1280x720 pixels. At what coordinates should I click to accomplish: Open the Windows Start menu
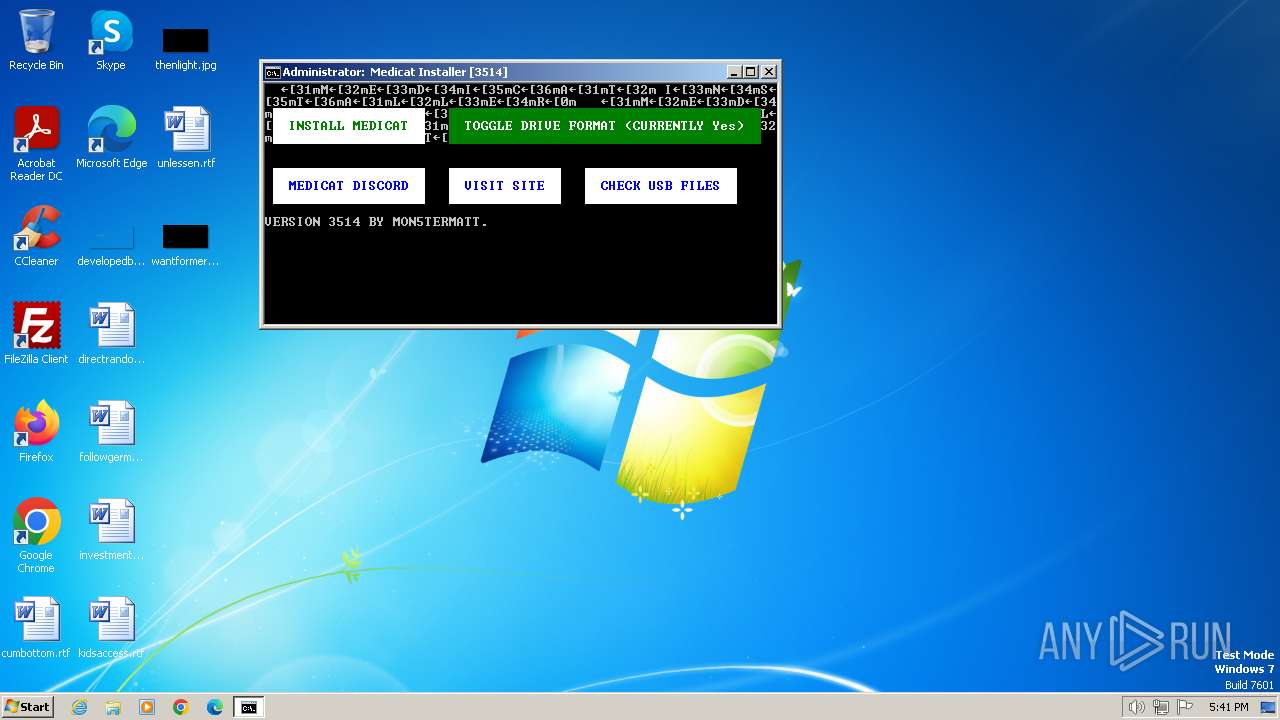coord(28,707)
